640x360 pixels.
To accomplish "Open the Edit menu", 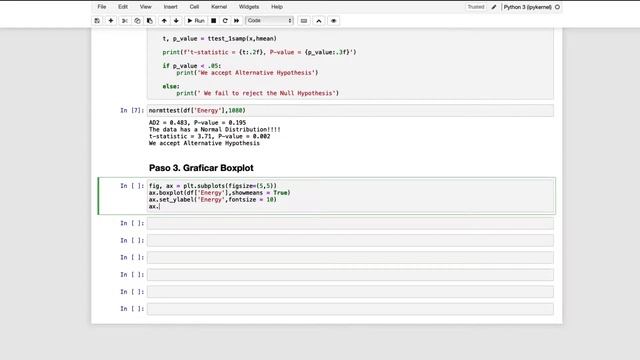I will tap(123, 7).
